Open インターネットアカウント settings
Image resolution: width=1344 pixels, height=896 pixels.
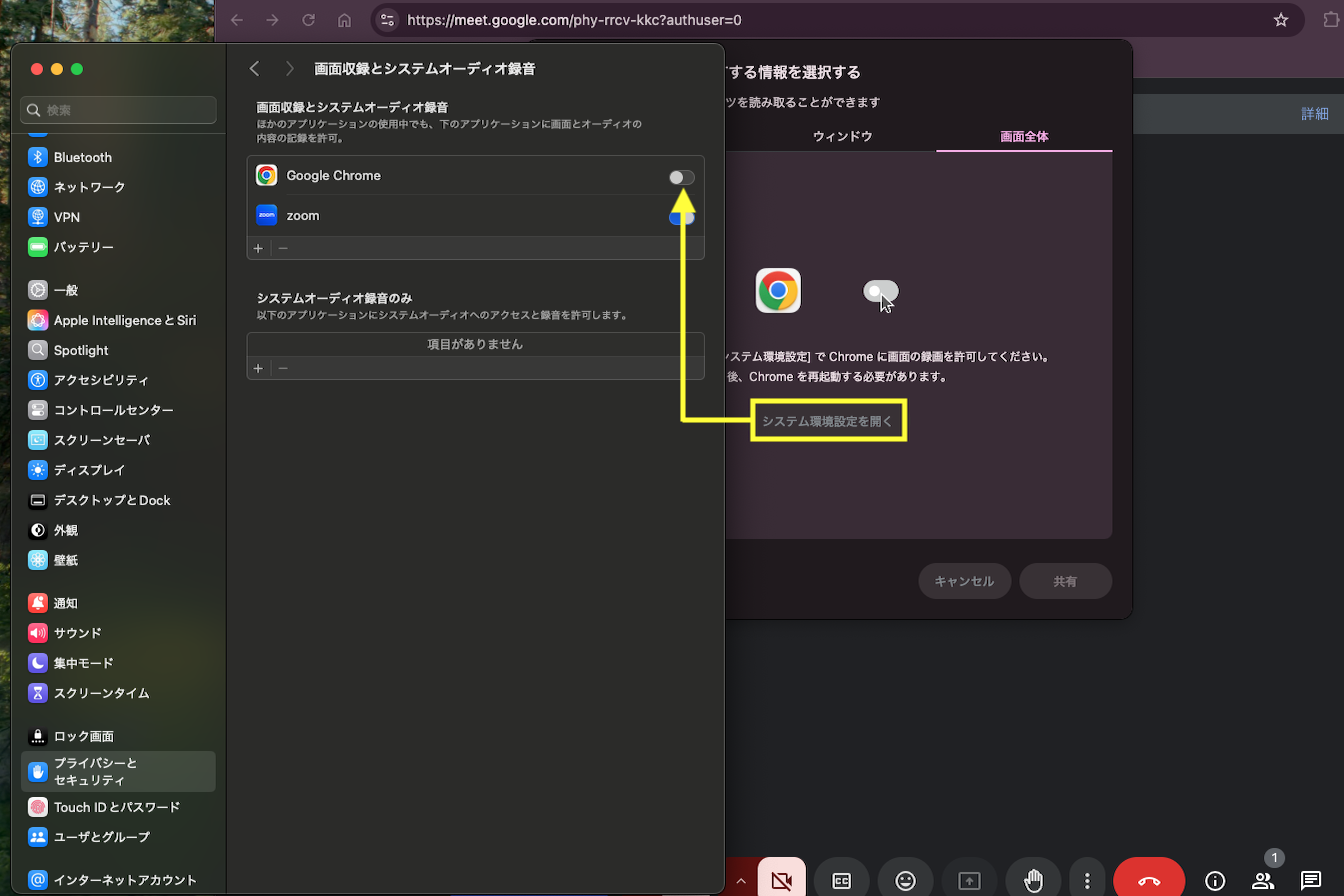click(118, 880)
